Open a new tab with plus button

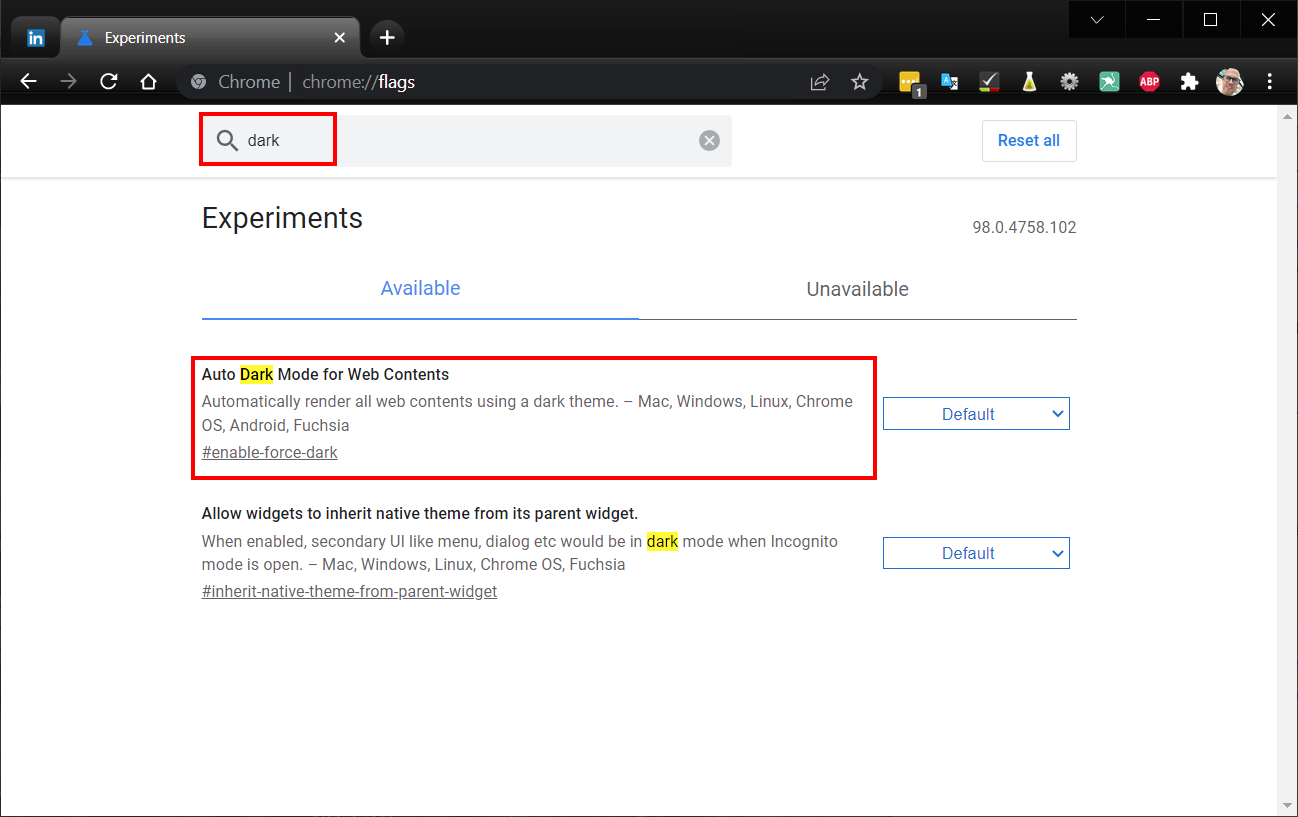point(387,38)
